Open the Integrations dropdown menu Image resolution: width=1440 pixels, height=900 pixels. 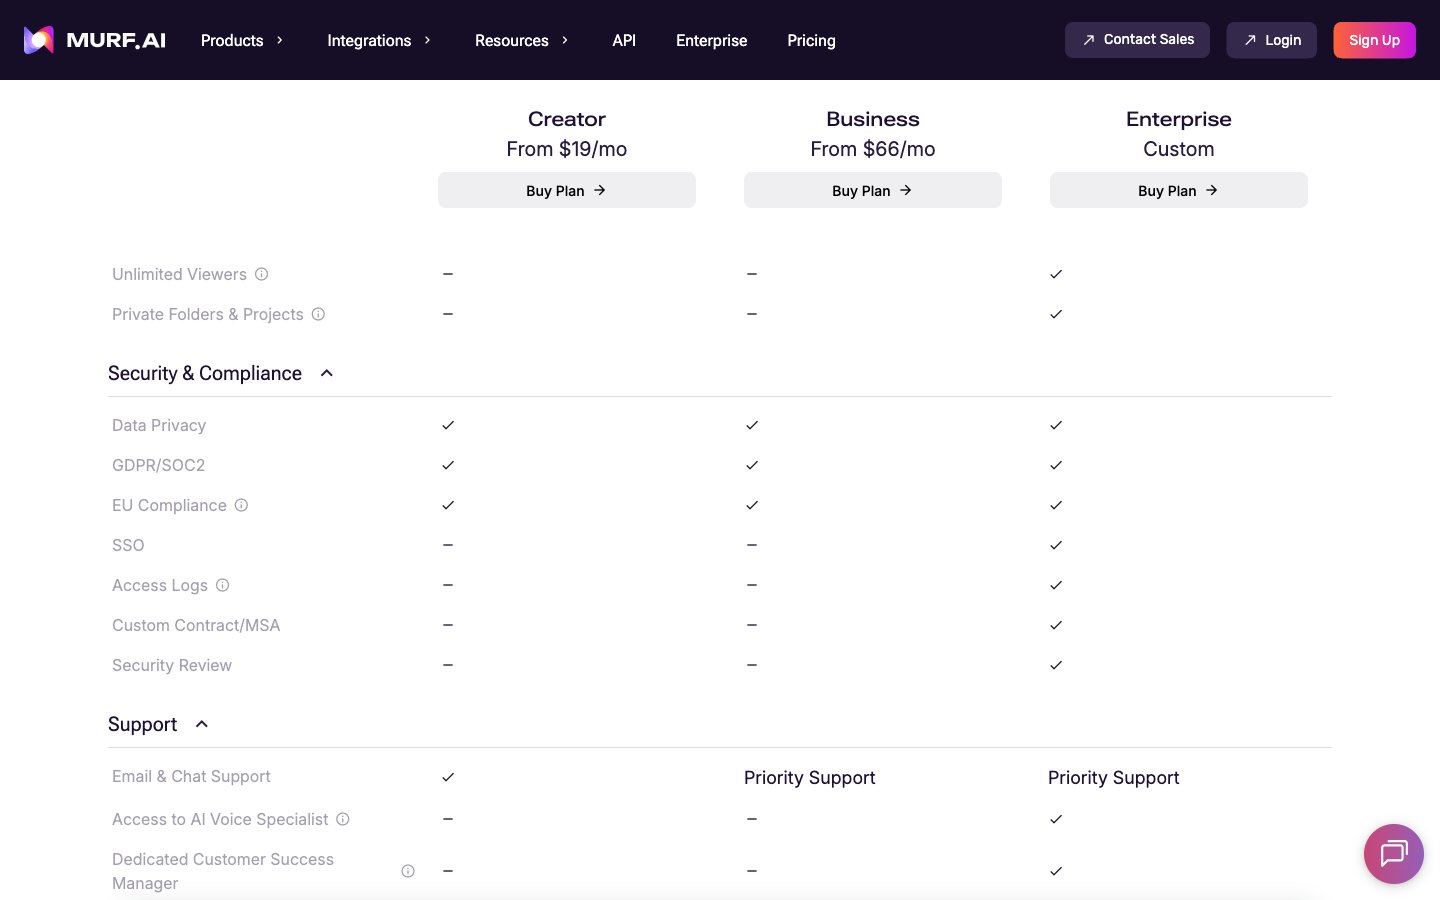[379, 40]
